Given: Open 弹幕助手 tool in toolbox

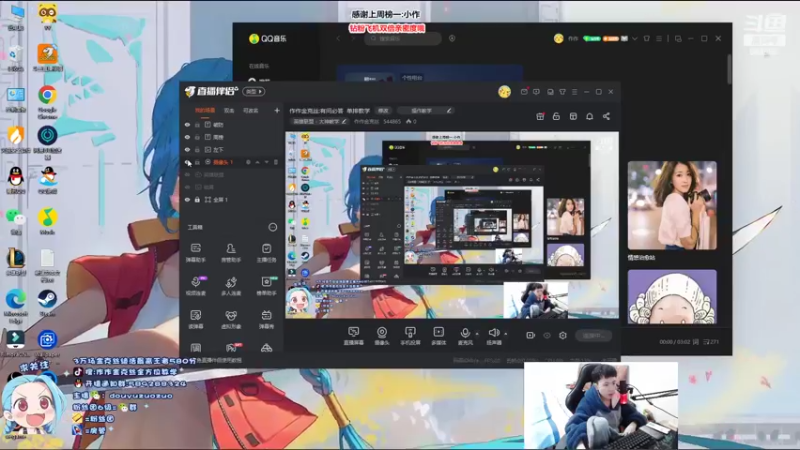Looking at the screenshot, I should click(x=195, y=252).
